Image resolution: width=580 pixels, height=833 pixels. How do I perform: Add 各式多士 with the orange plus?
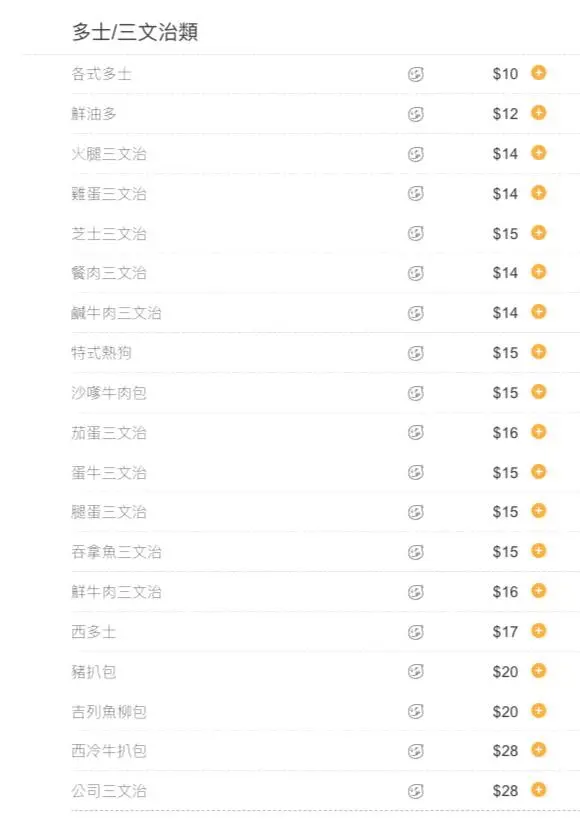click(x=539, y=73)
